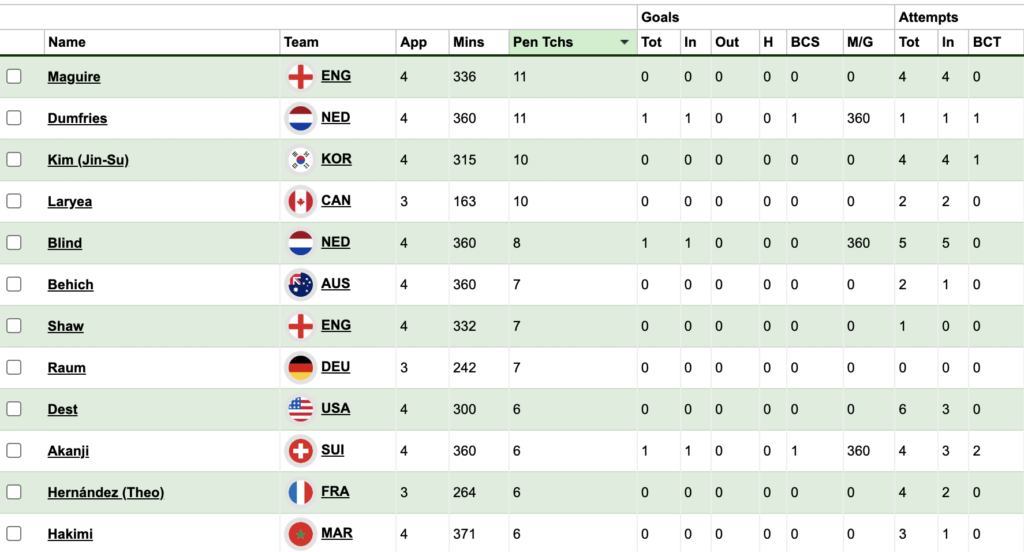This screenshot has width=1024, height=552.
Task: Click the FRA team link
Action: [x=335, y=491]
